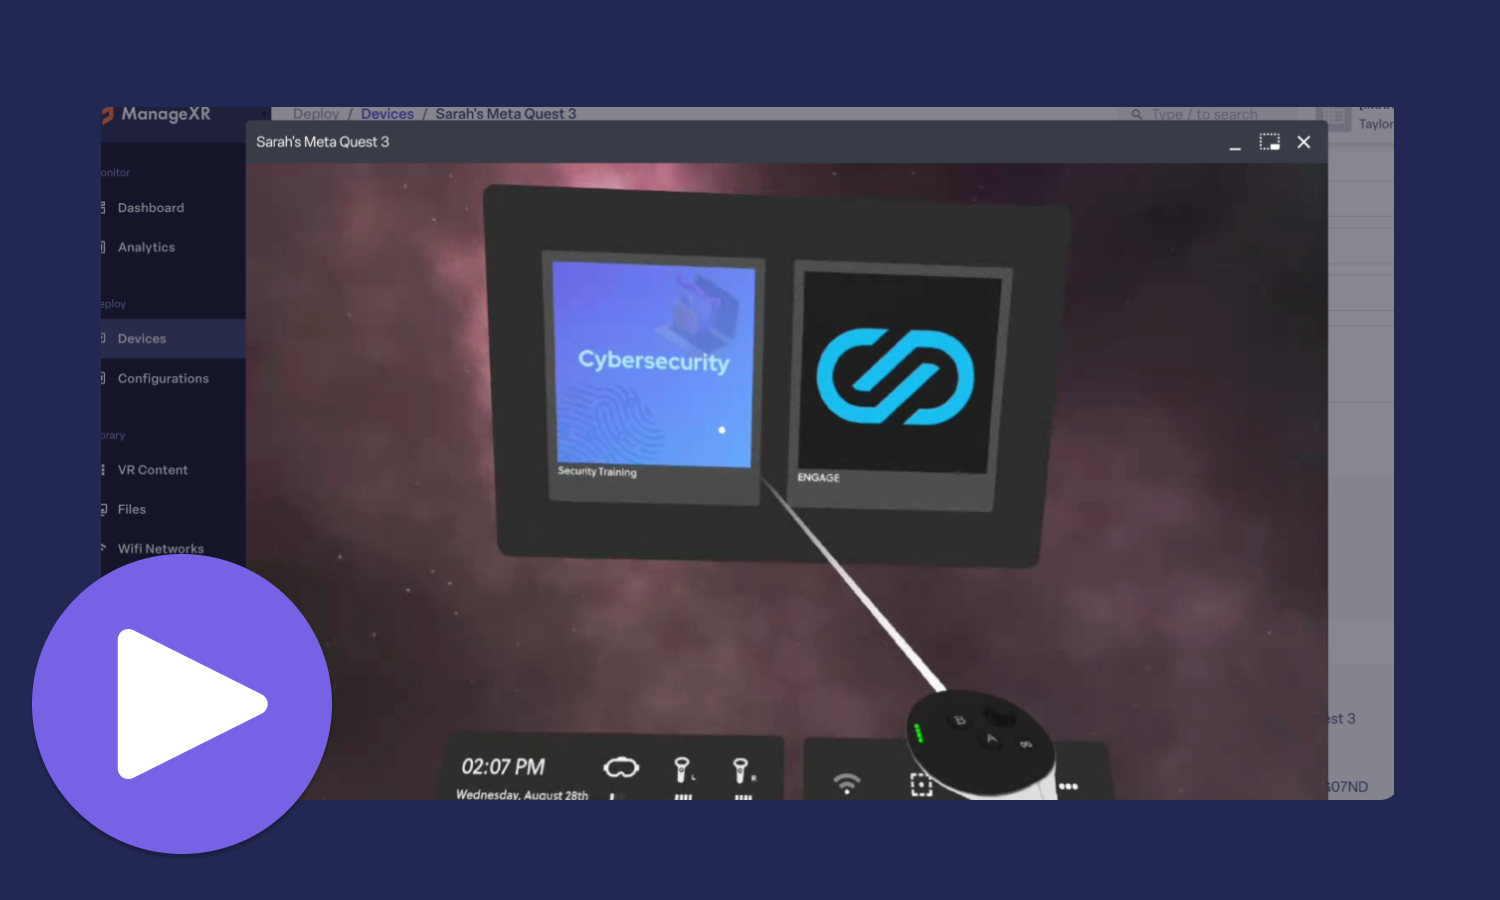1500x900 pixels.
Task: Select Devices in the sidebar
Action: 142,339
